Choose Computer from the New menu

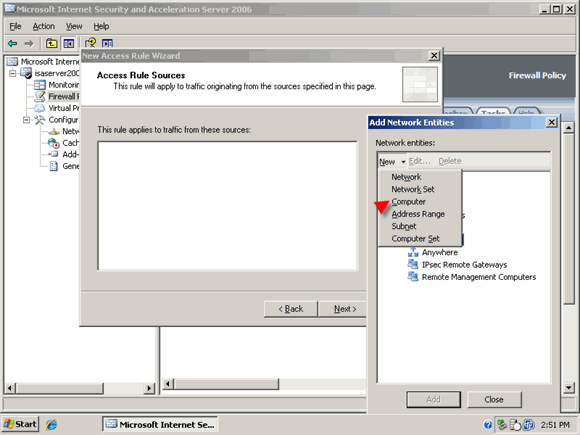[408, 202]
